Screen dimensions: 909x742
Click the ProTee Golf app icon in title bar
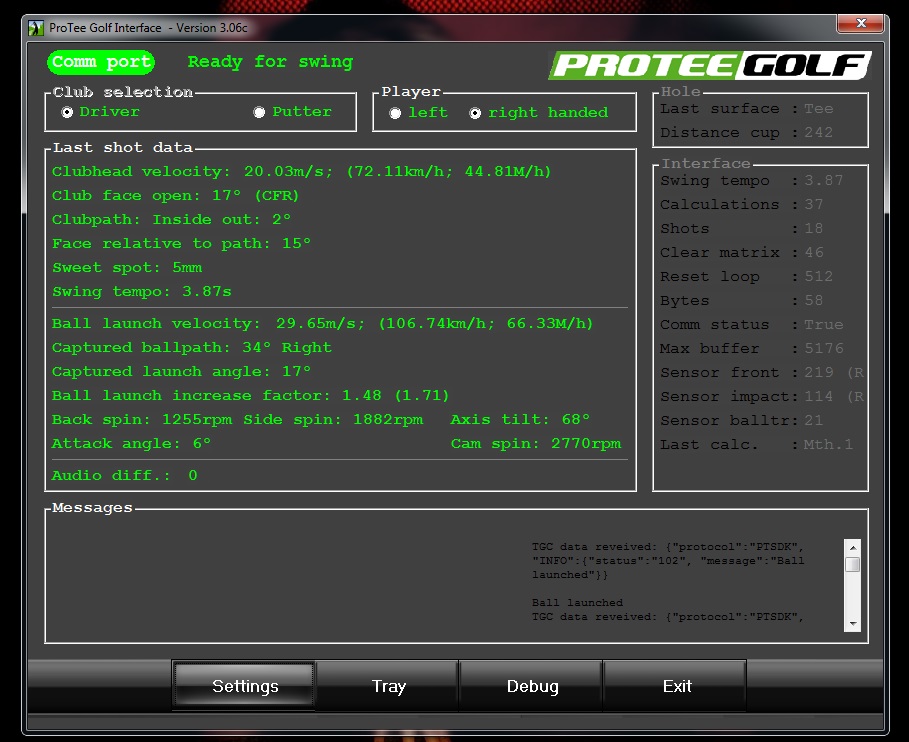[36, 28]
